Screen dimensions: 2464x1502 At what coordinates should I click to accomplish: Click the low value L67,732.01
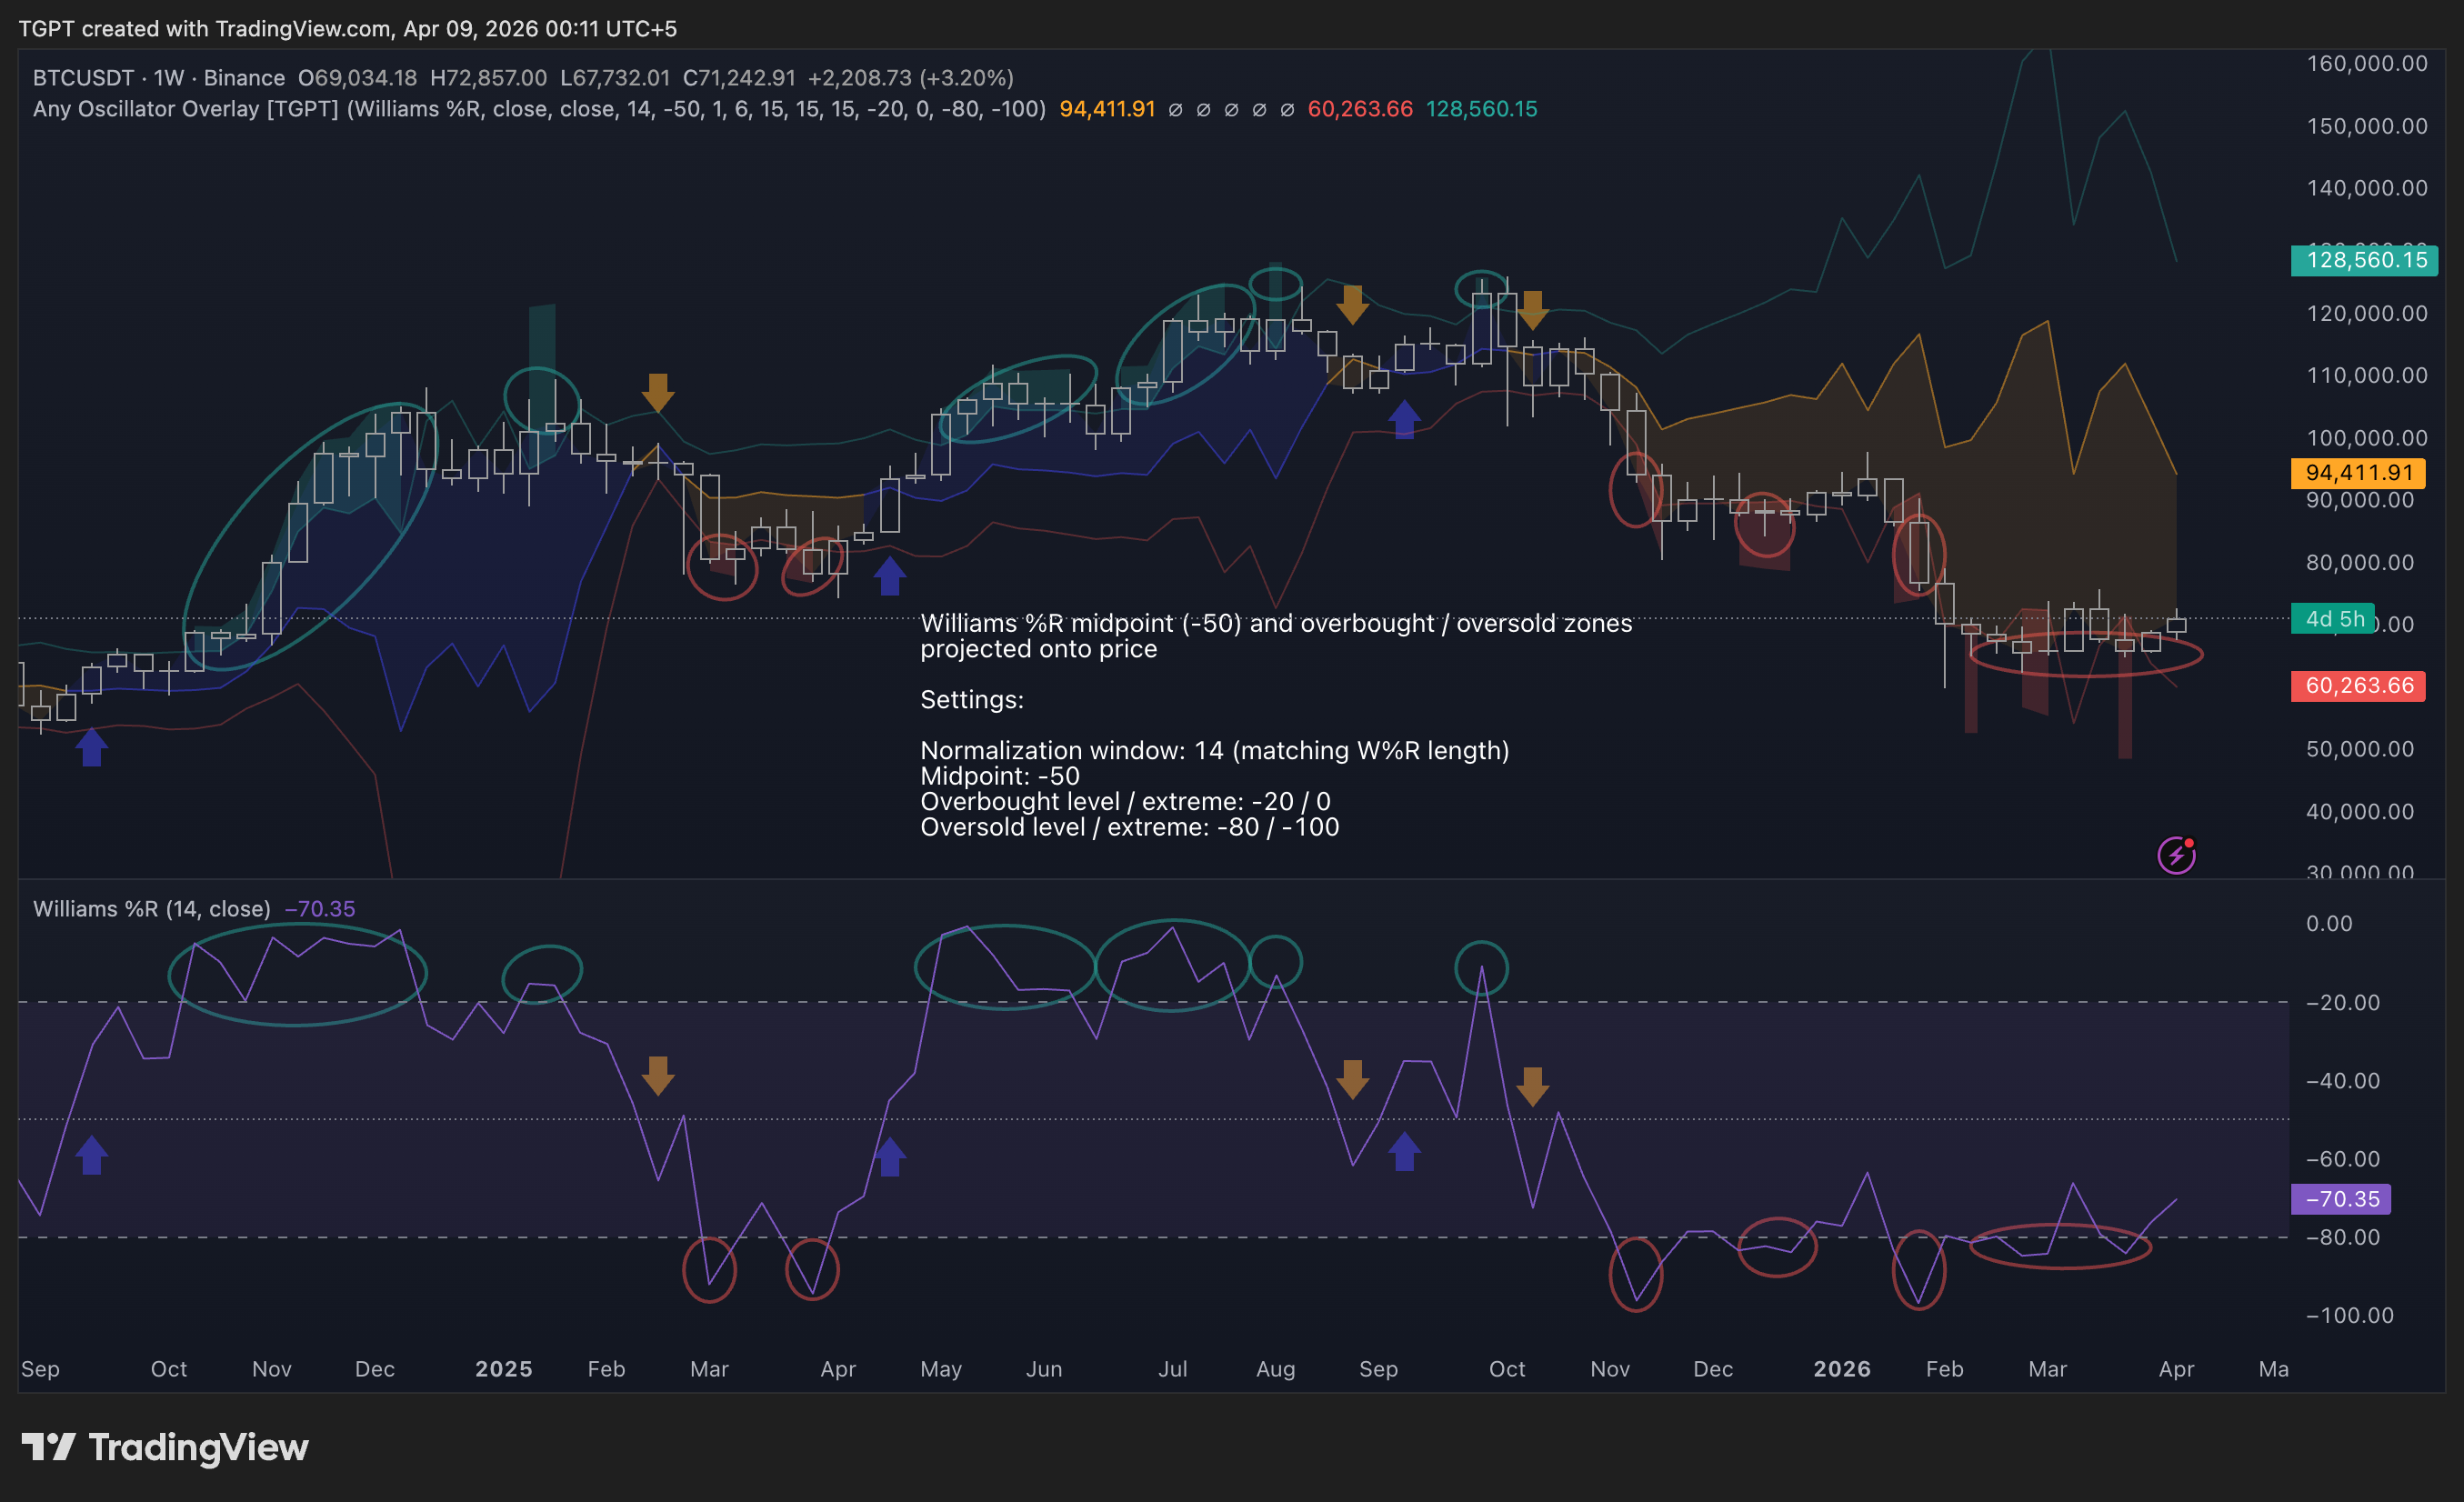coord(615,78)
